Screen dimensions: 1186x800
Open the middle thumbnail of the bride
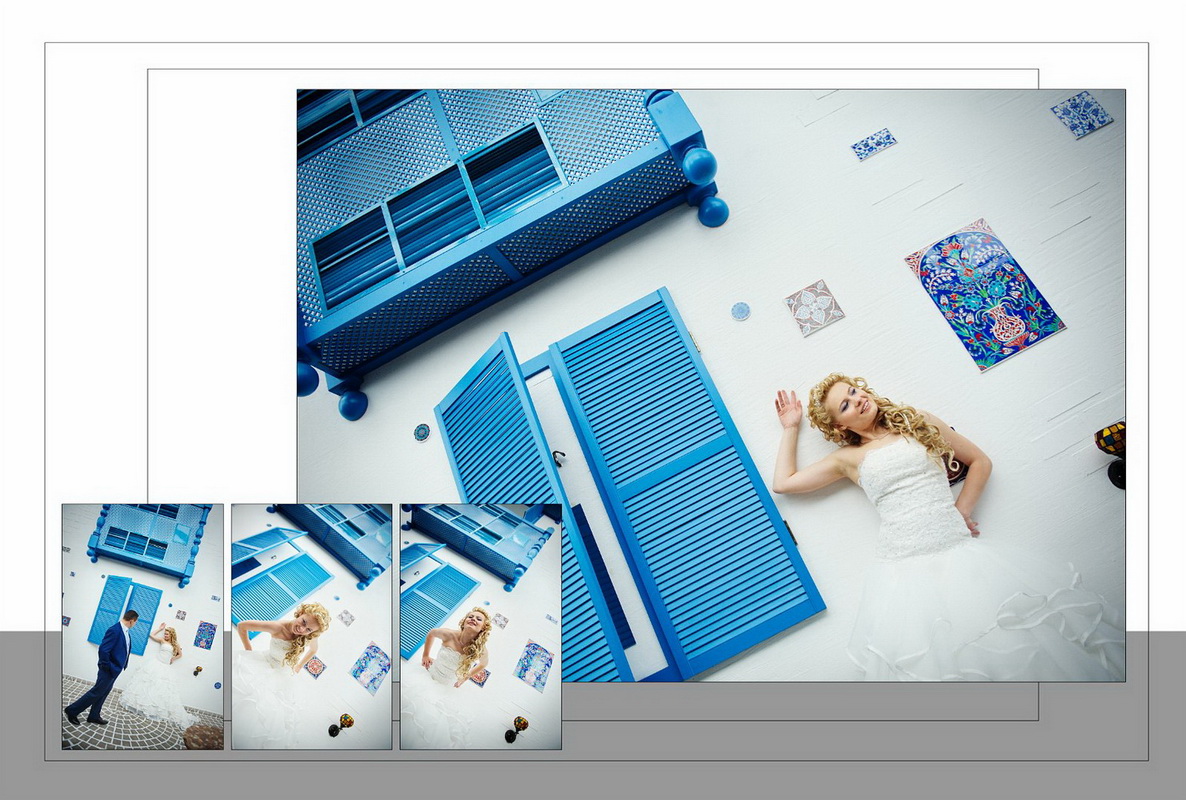tap(311, 626)
